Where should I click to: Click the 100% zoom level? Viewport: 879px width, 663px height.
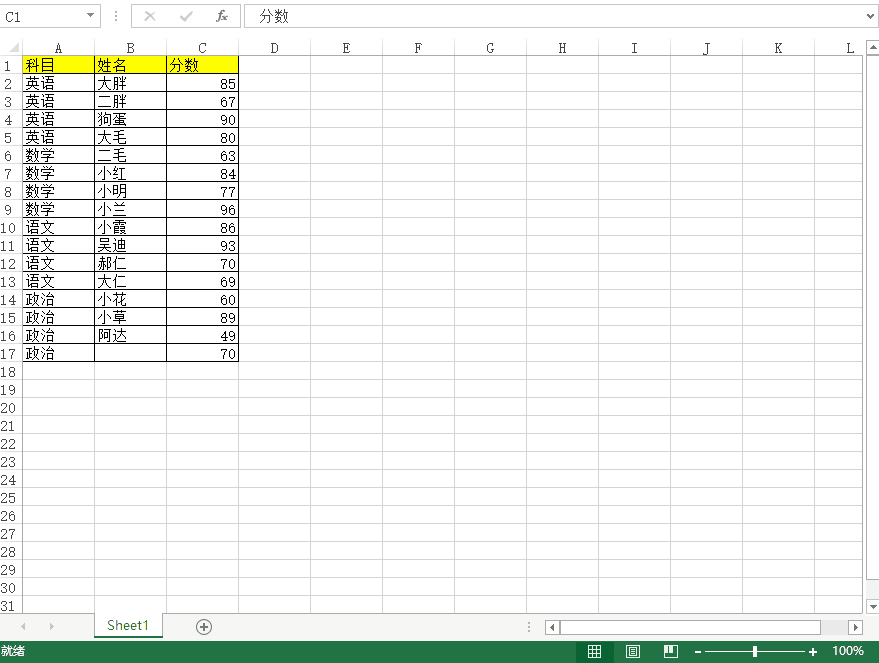click(848, 651)
